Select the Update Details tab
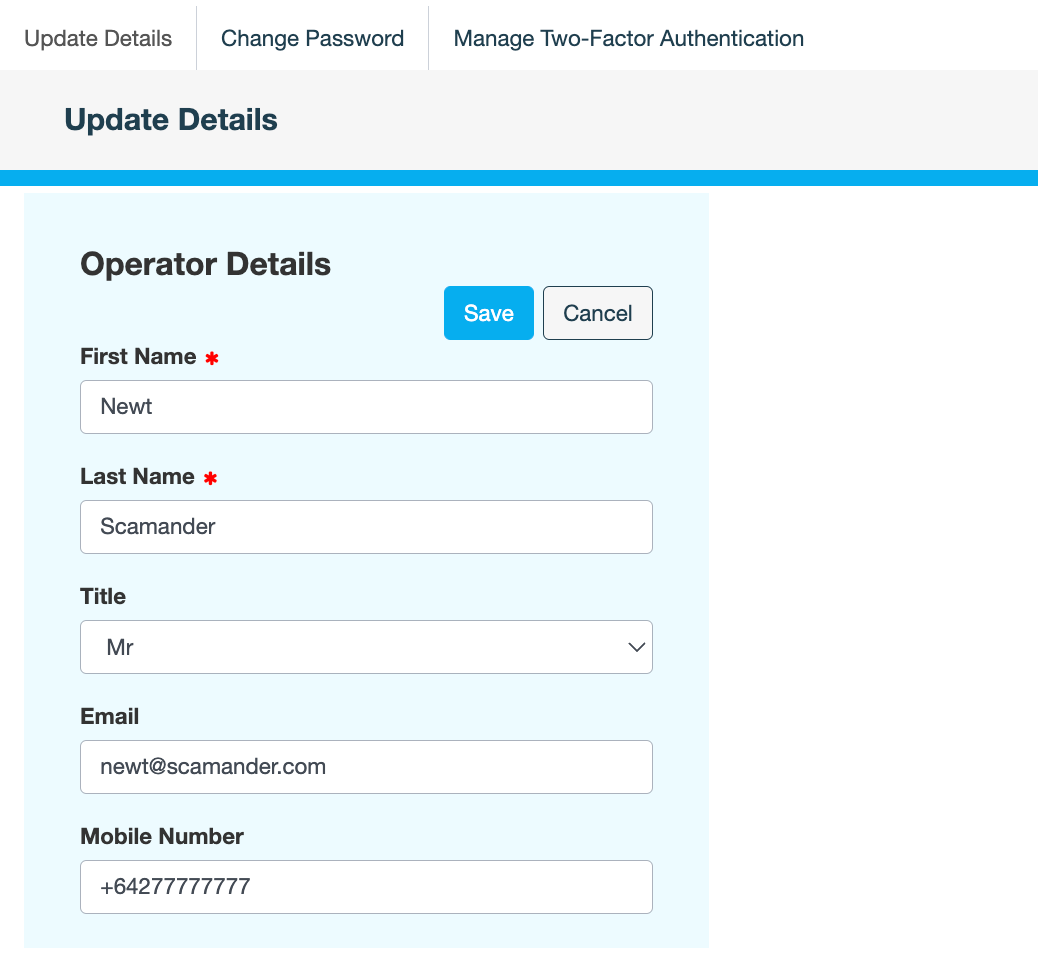Screen dimensions: 1038x980 [98, 39]
